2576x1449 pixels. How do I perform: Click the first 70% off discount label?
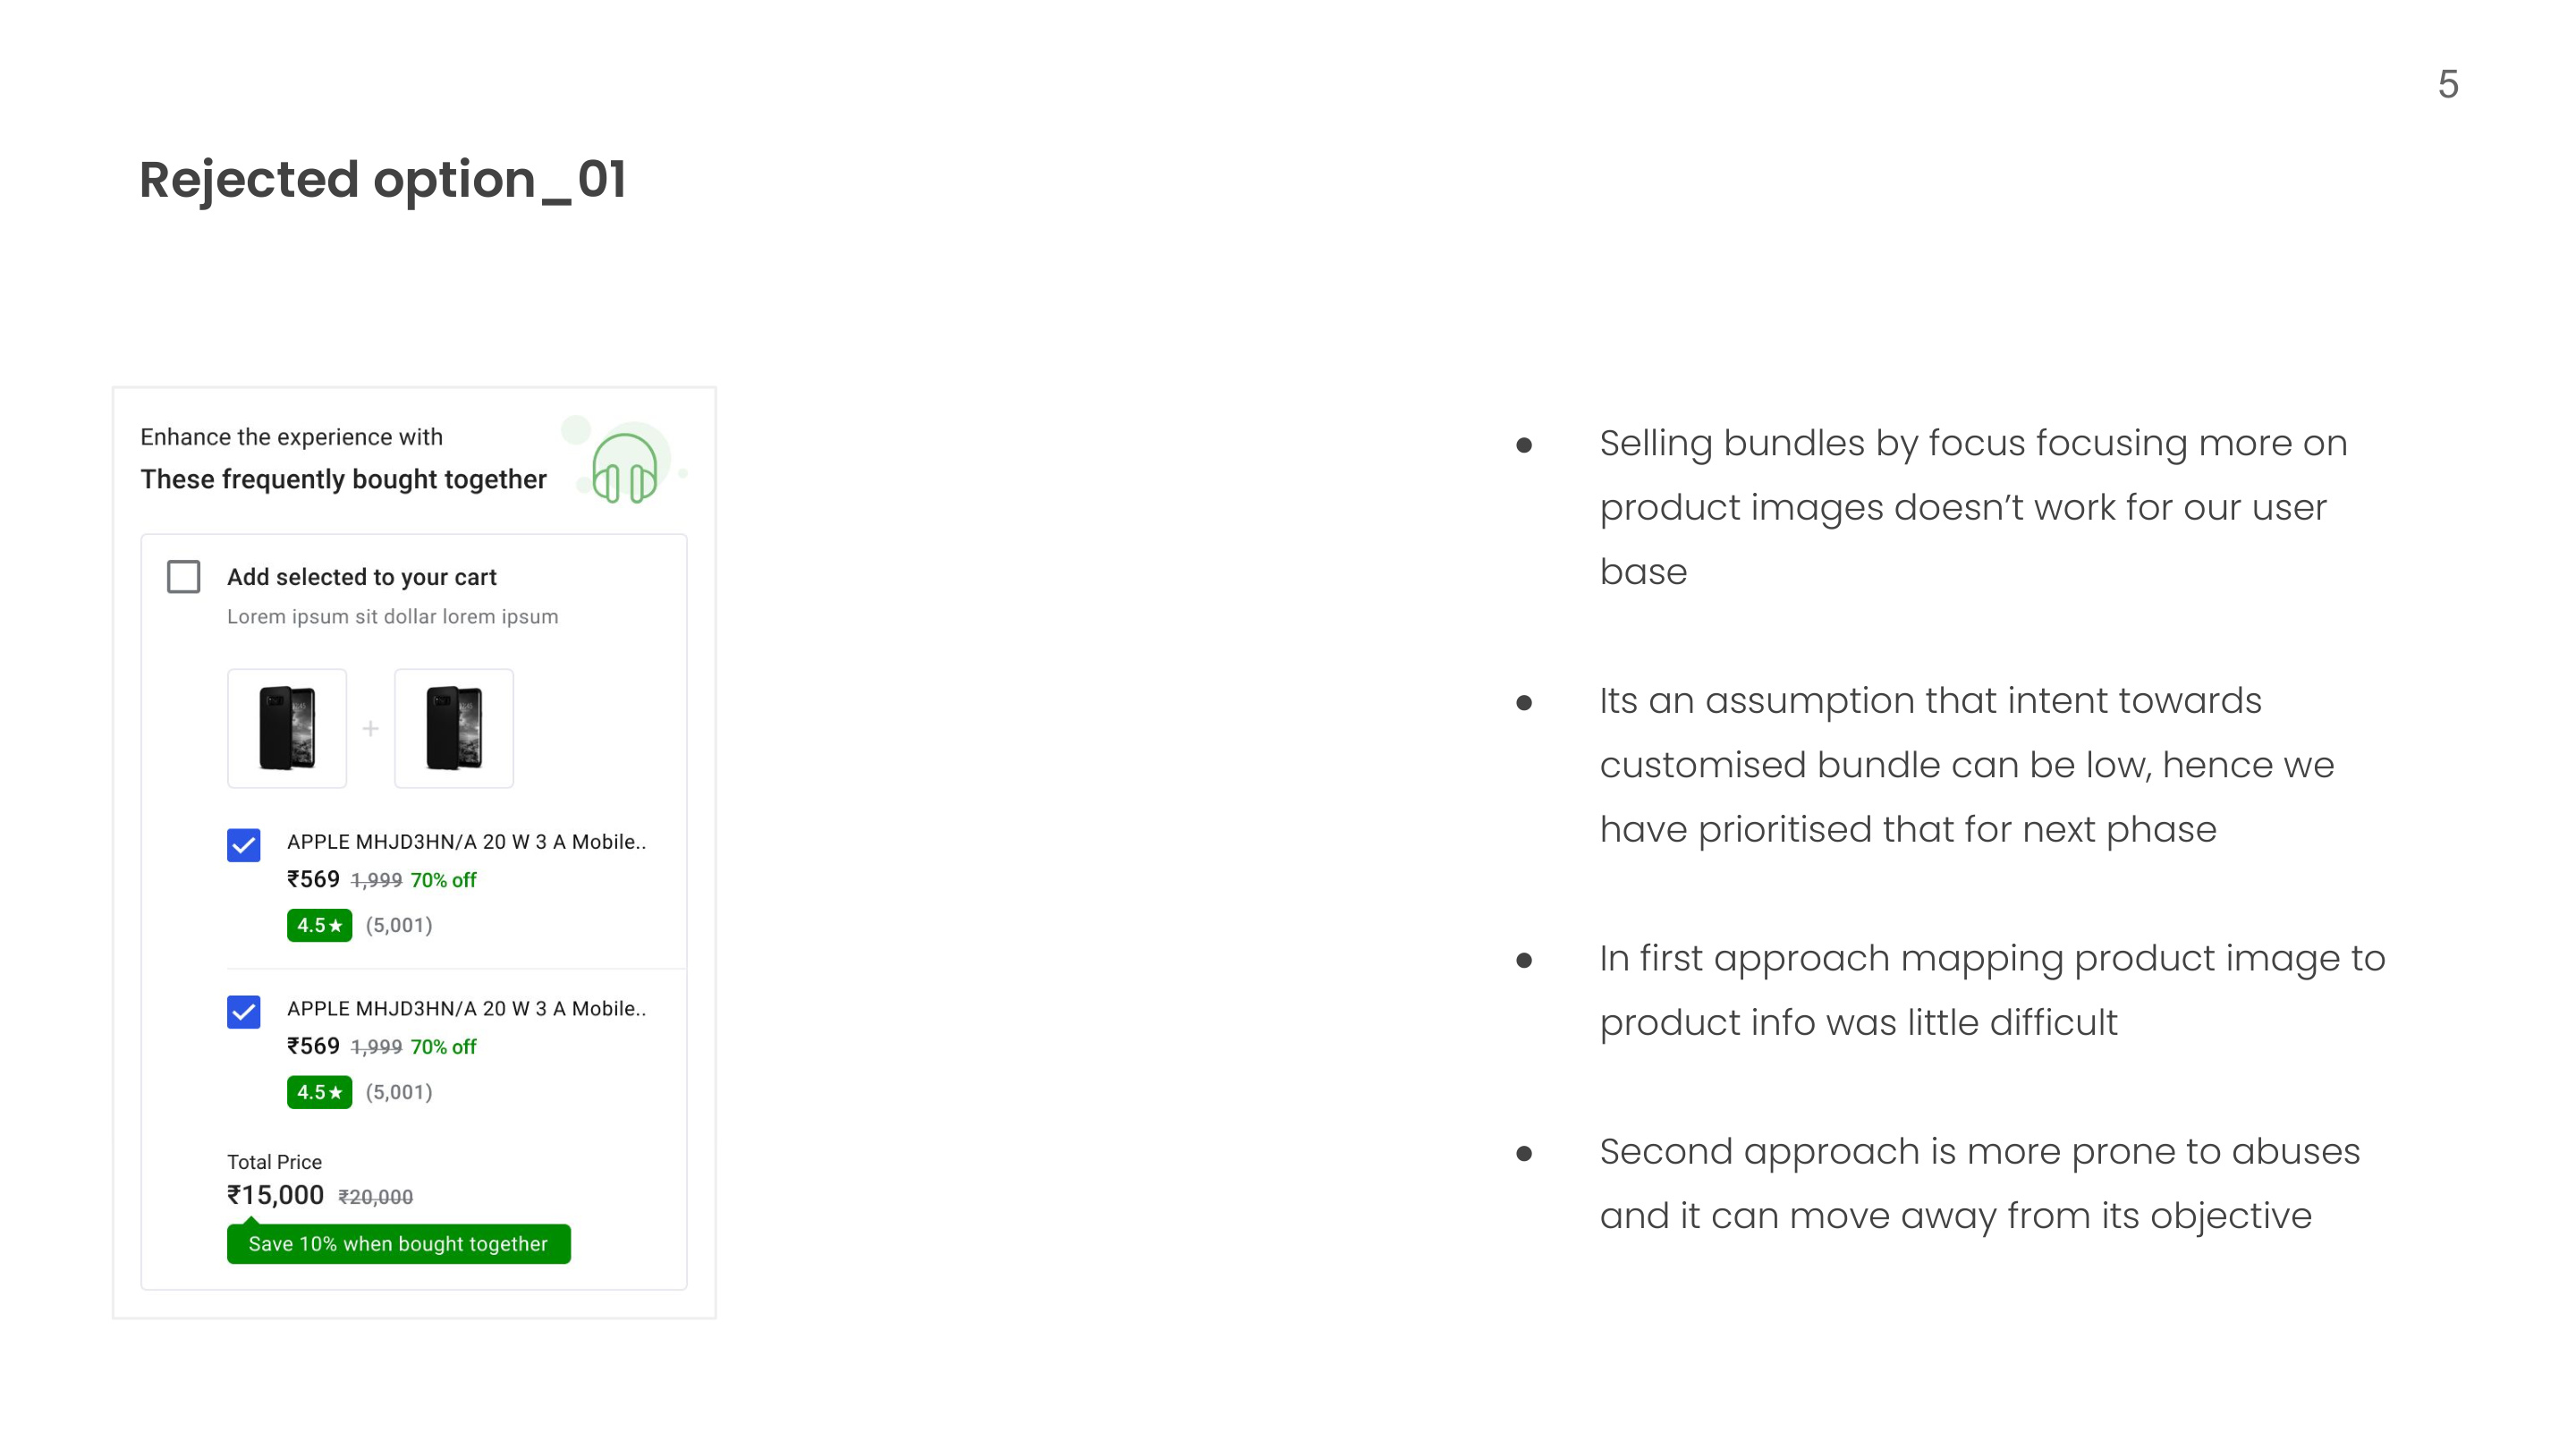(x=443, y=880)
